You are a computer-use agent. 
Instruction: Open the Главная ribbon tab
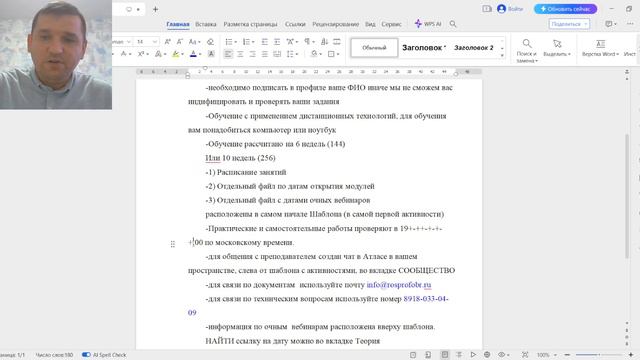(x=178, y=24)
